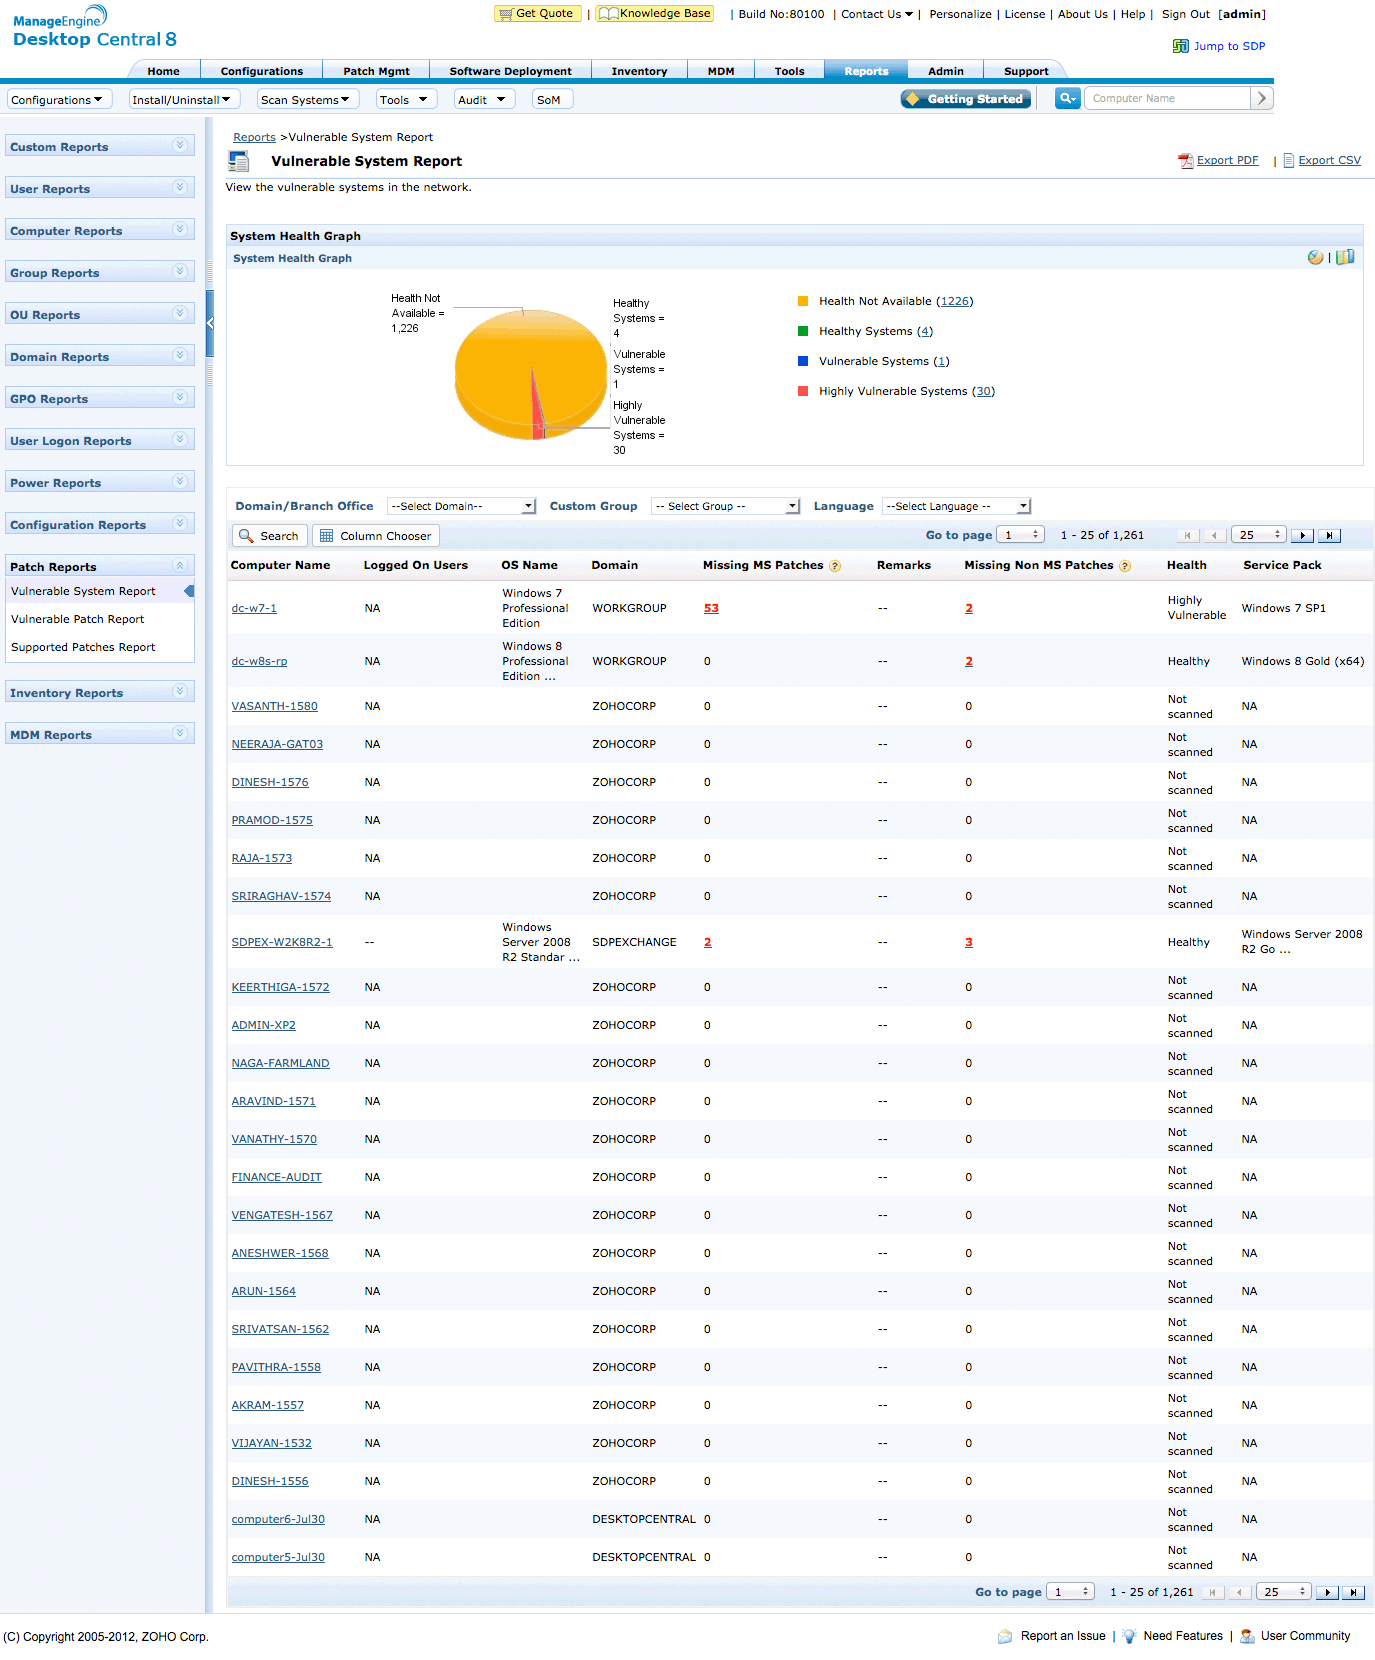
Task: Open the dc-w7-1 computer link
Action: (254, 608)
